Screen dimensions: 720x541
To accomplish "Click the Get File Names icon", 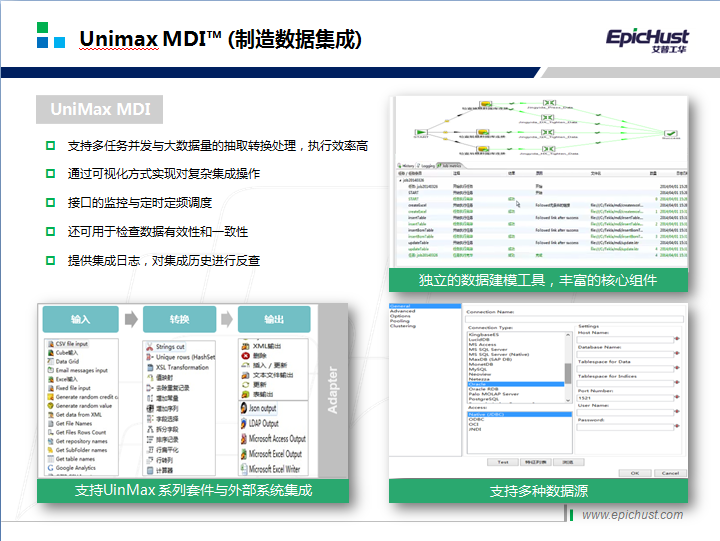I will 51,423.
